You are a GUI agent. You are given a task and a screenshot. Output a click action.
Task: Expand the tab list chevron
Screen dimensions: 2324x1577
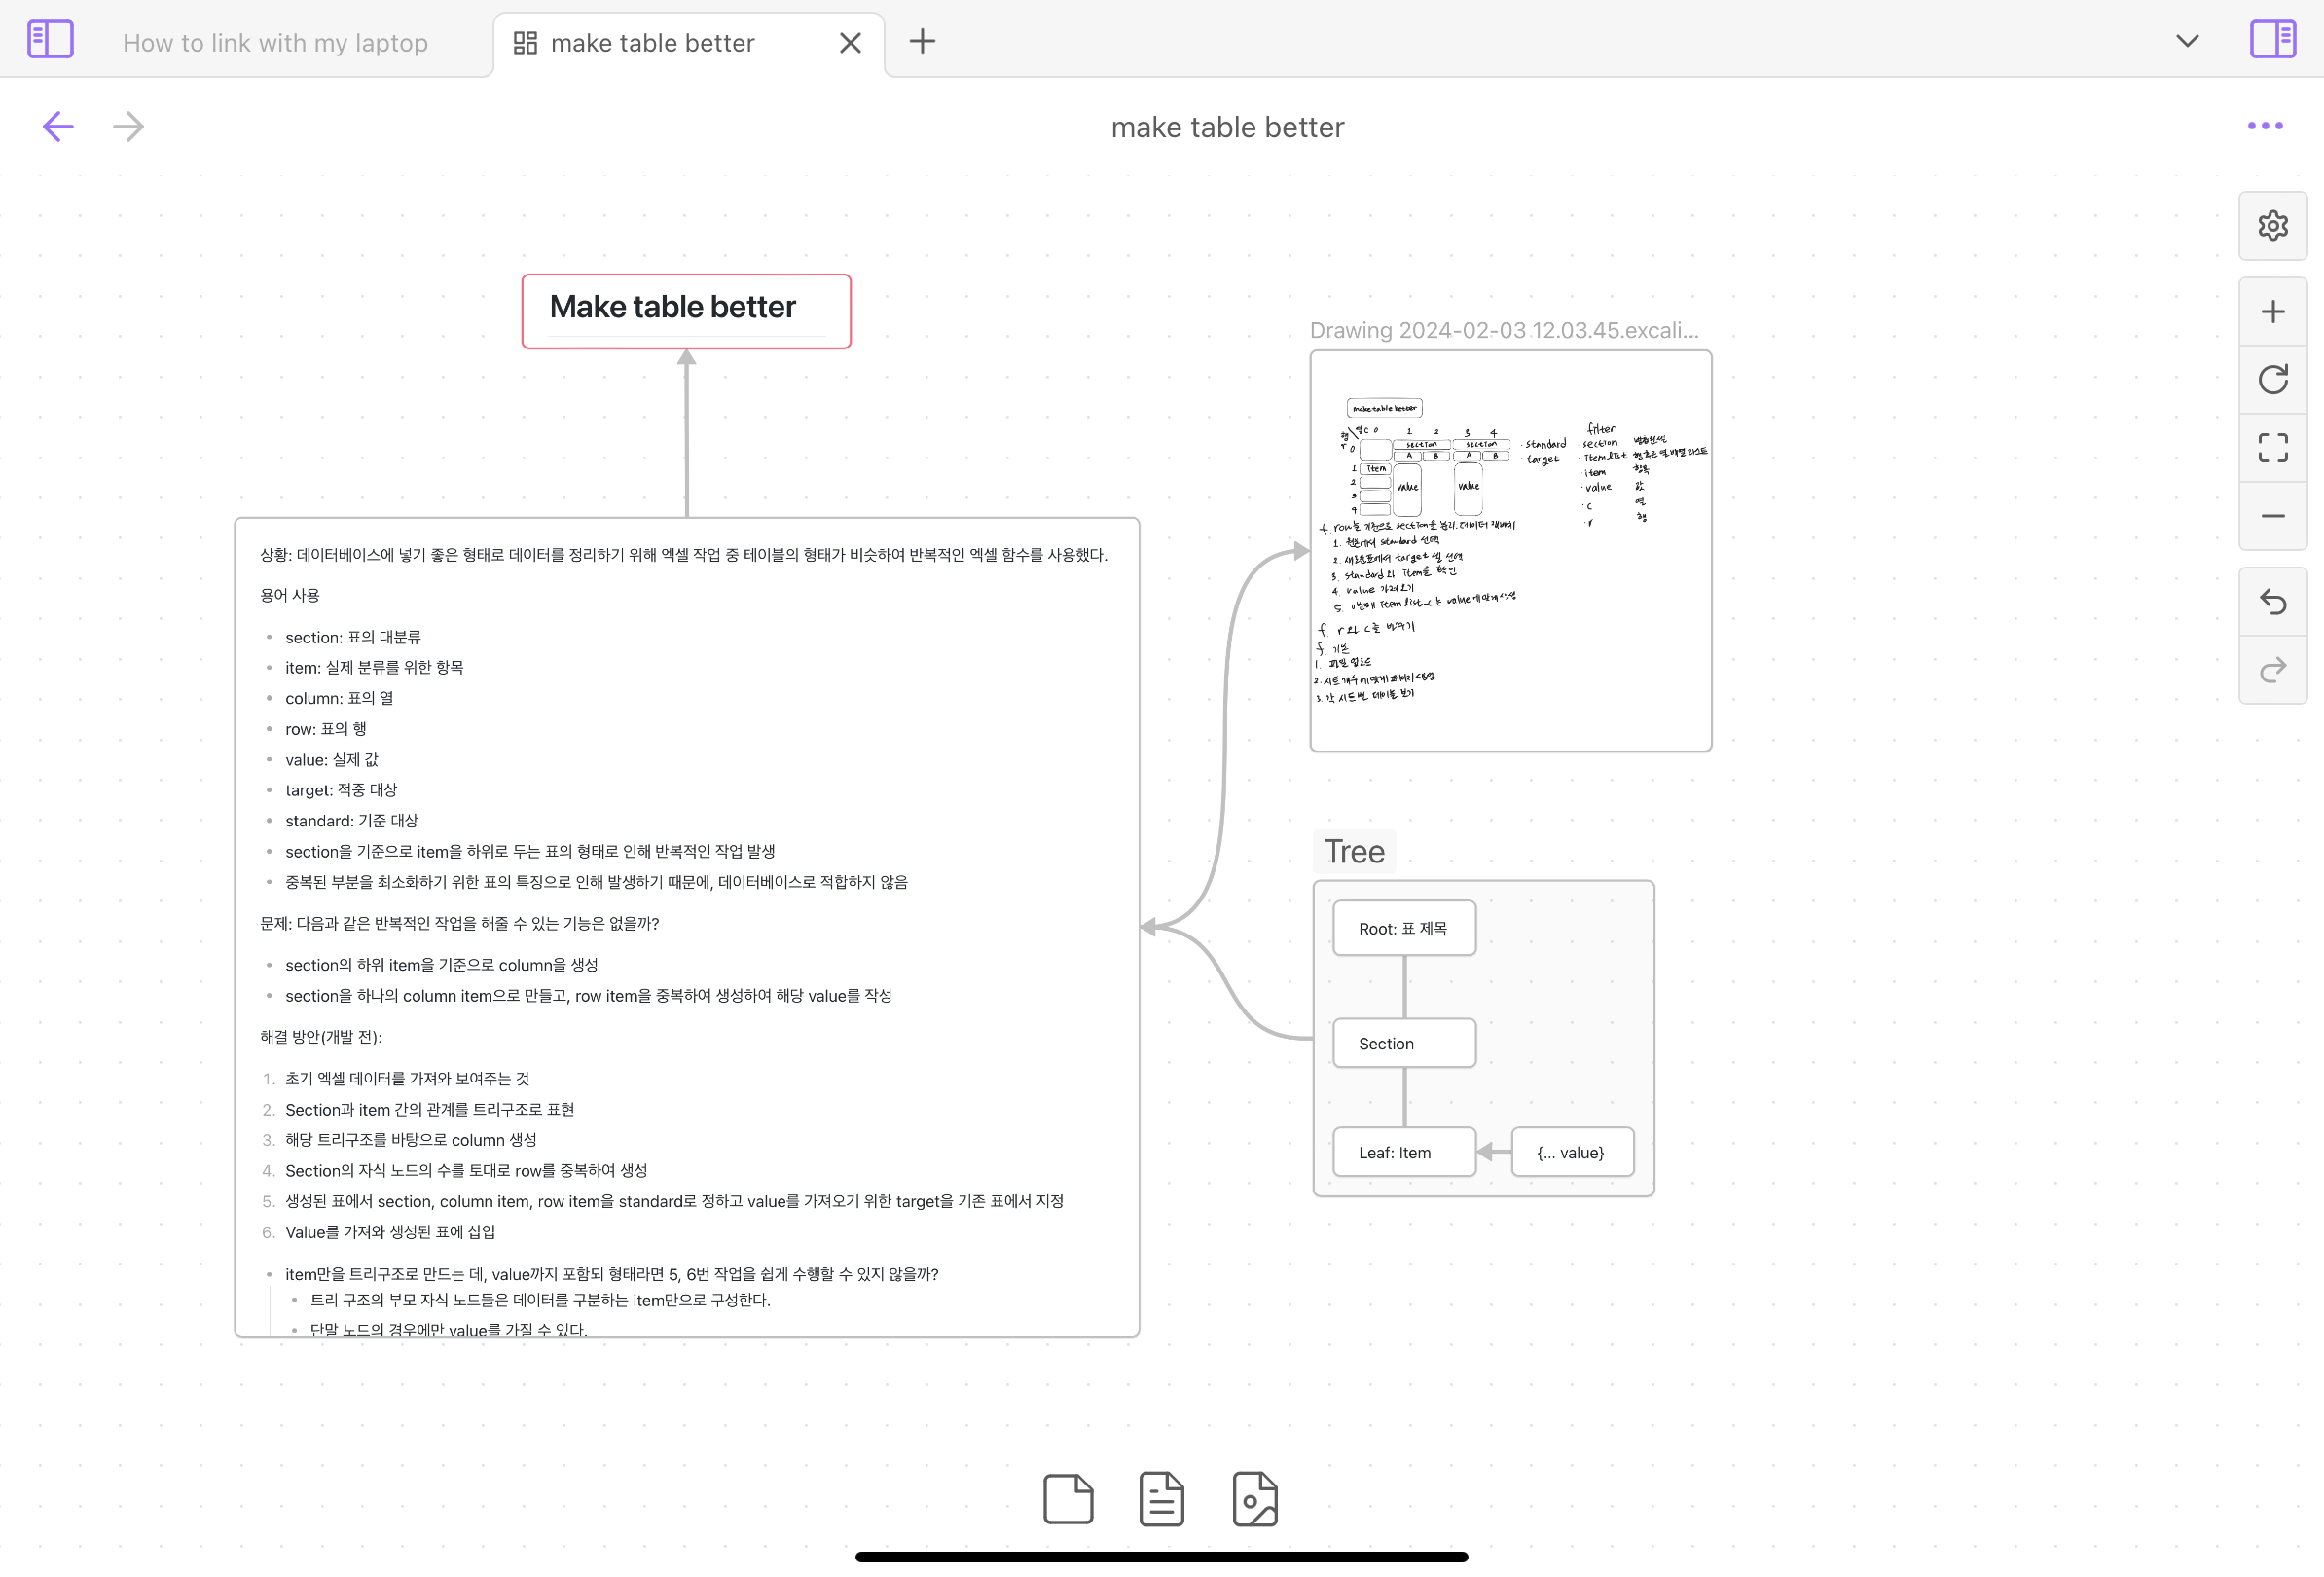[x=2187, y=41]
